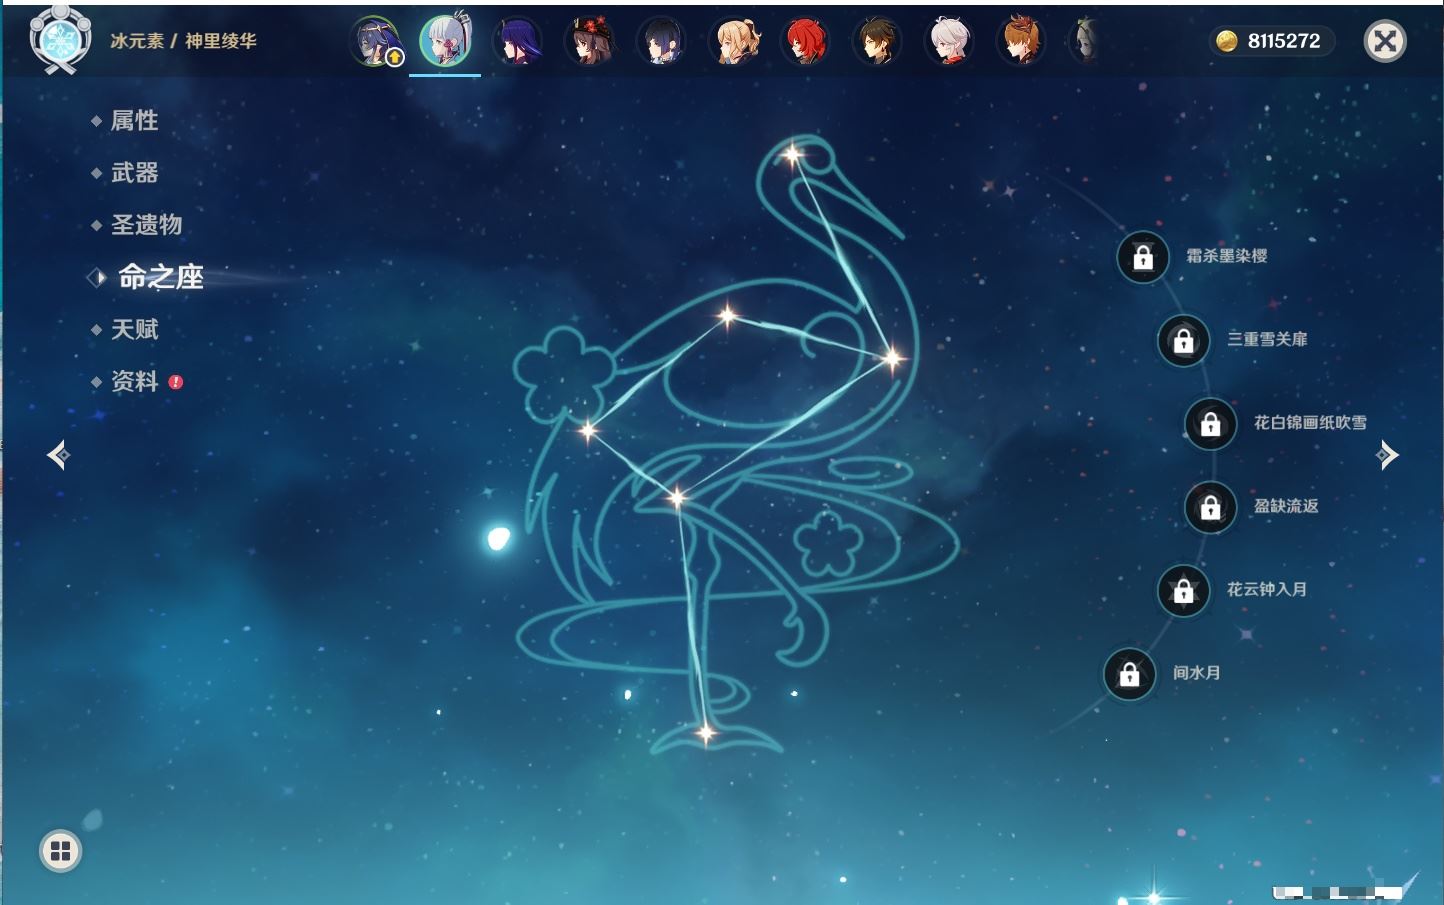Image resolution: width=1444 pixels, height=905 pixels.
Task: Click the red alert badge next to 资料
Action: [x=176, y=382]
